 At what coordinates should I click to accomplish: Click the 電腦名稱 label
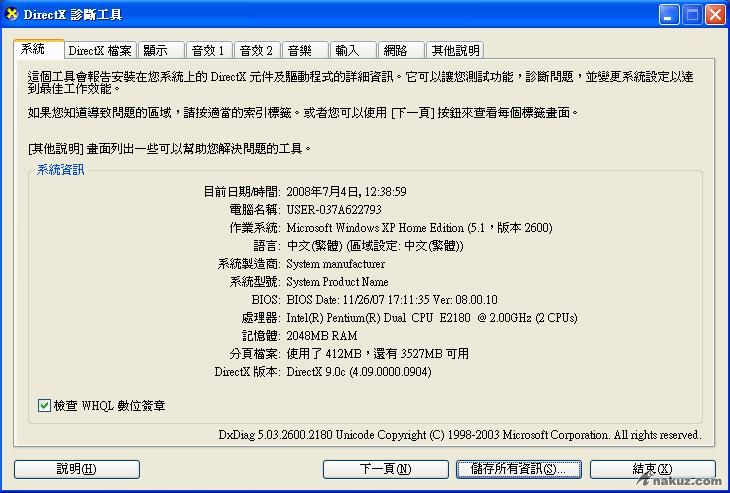click(x=255, y=210)
